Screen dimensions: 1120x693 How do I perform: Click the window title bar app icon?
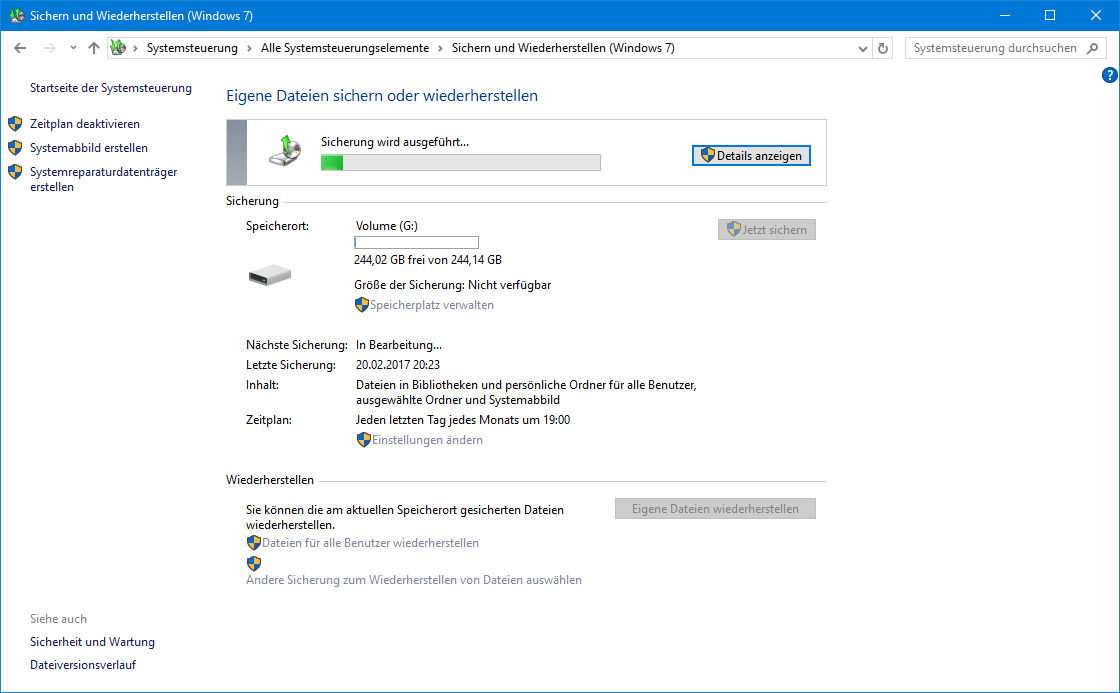pos(16,15)
